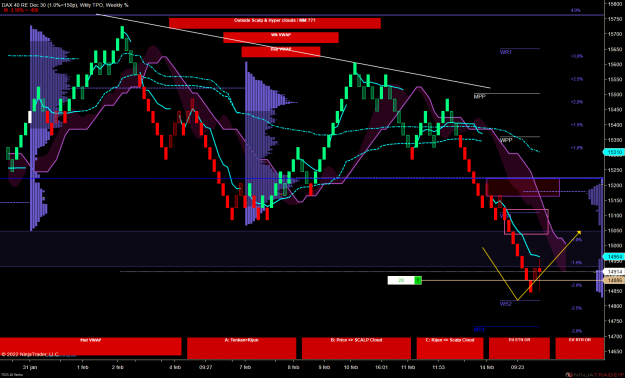Click the dark red rectangle zone near 15200
The image size is (625, 378).
pyautogui.click(x=523, y=187)
